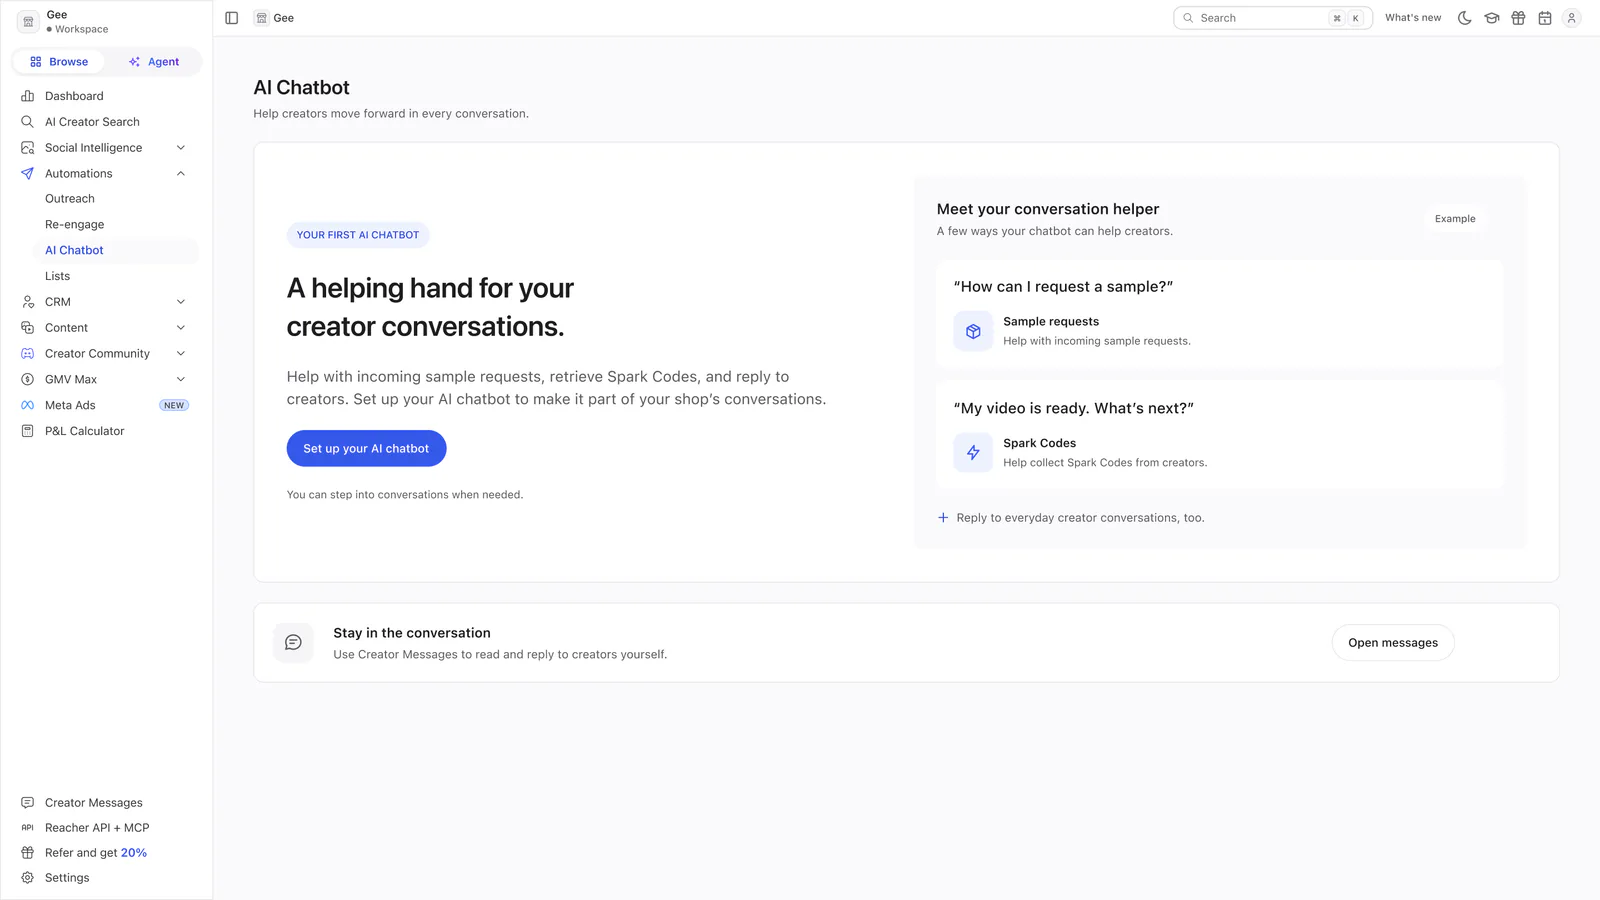
Task: Select AI Chatbot in the sidebar
Action: 116,251
